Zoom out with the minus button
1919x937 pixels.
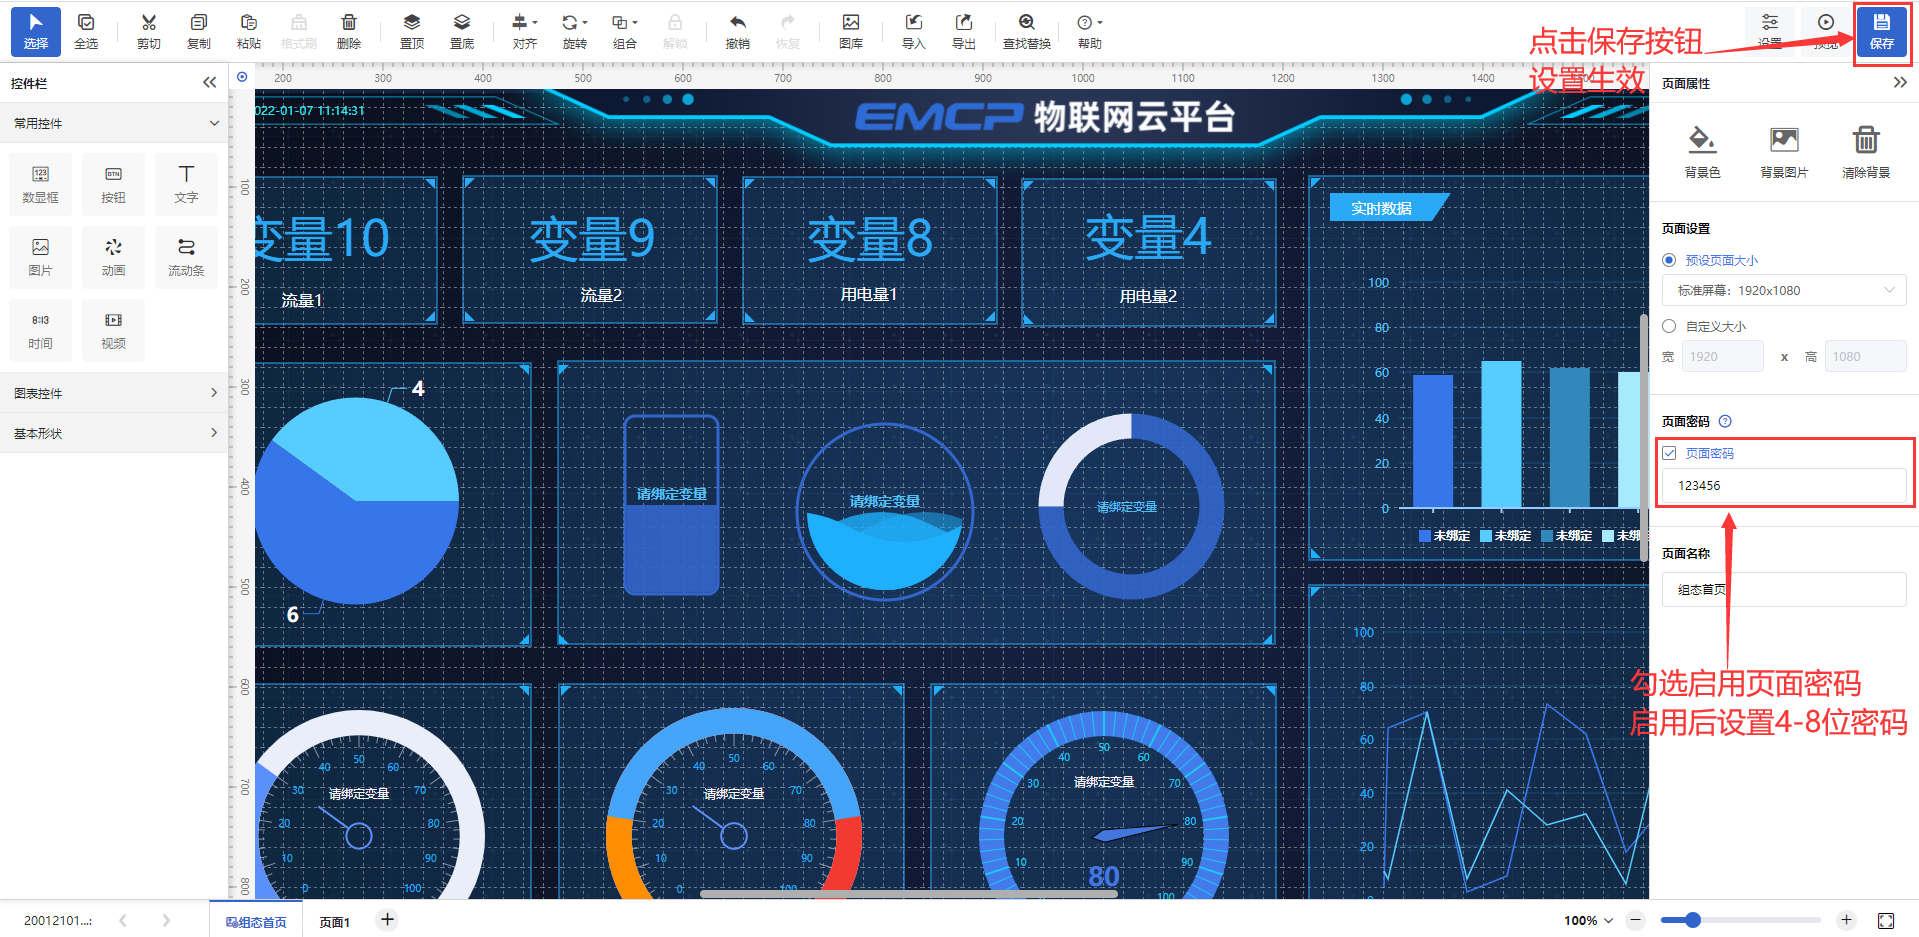pos(1635,920)
